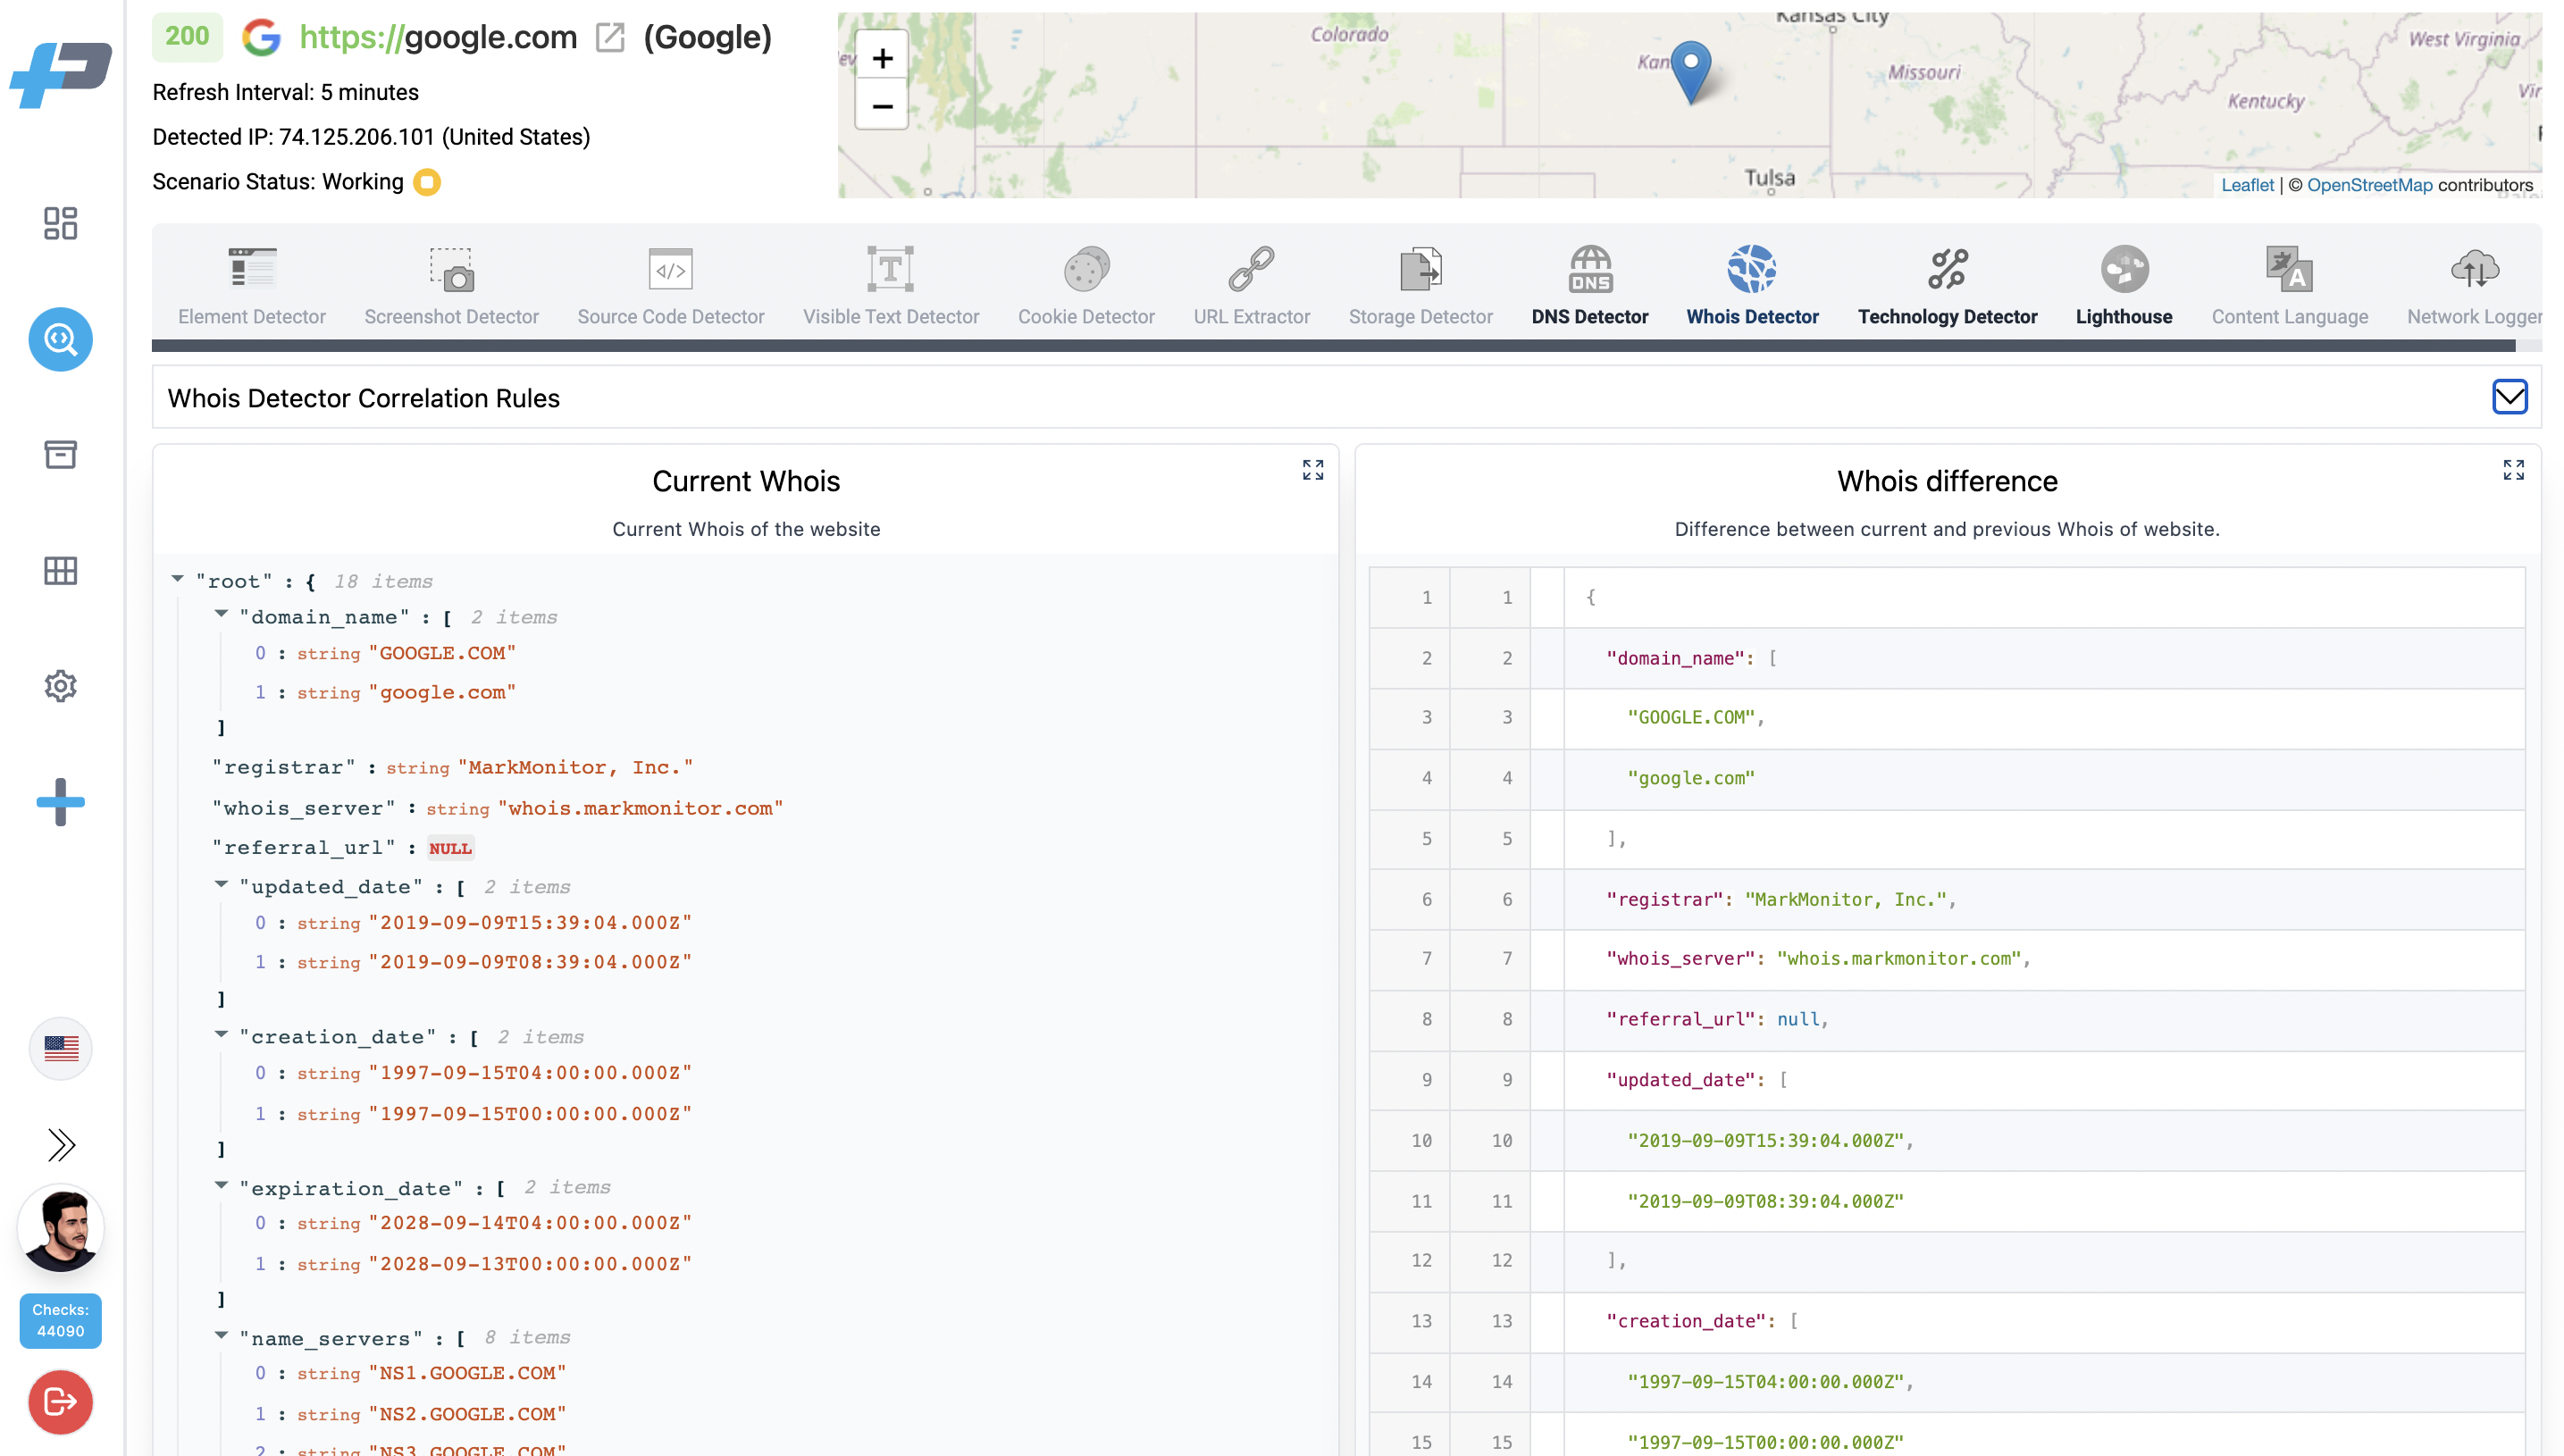The height and width of the screenshot is (1456, 2564).
Task: Expand Whois Detector Correlation Rules chevron
Action: pos(2509,397)
